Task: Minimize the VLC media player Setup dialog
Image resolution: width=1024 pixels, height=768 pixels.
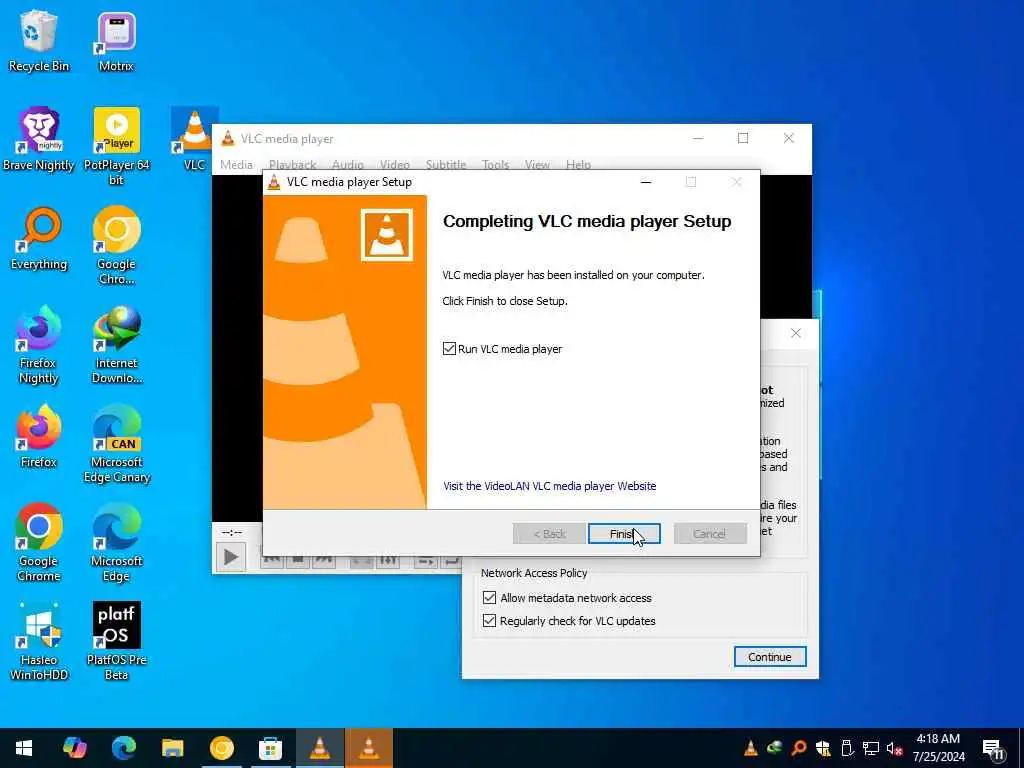Action: 646,182
